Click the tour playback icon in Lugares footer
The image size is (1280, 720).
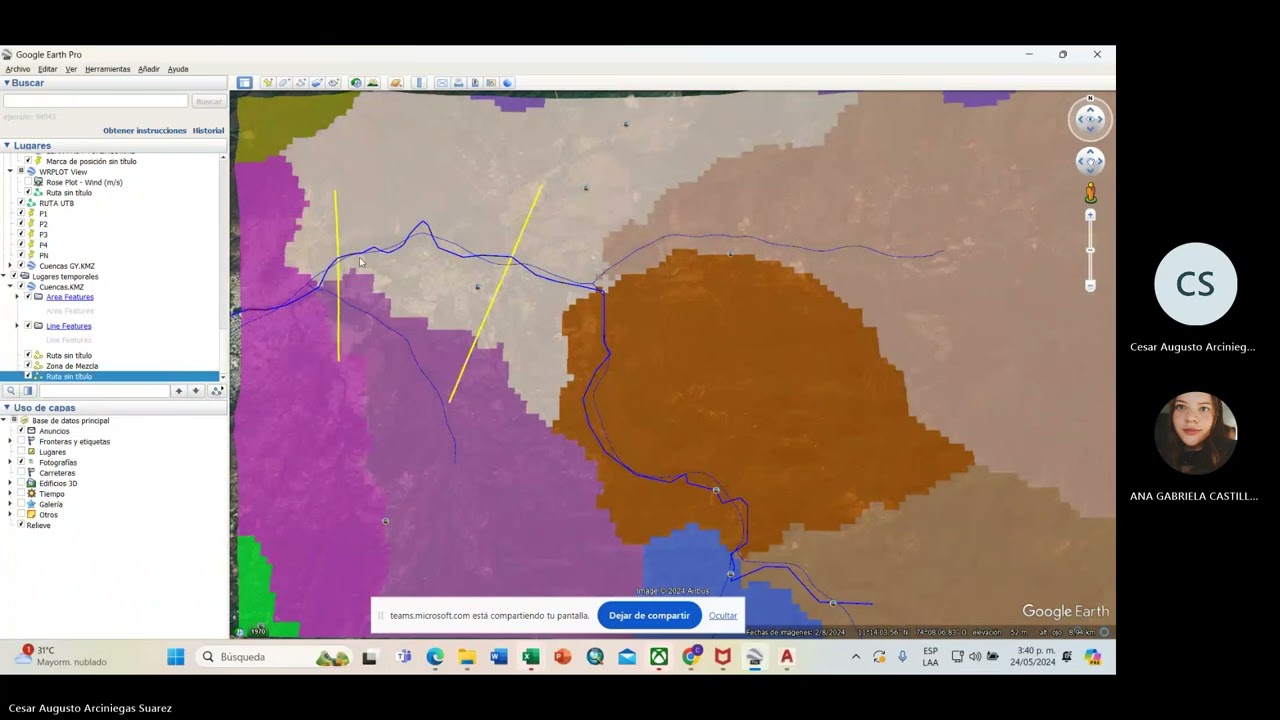click(x=217, y=391)
